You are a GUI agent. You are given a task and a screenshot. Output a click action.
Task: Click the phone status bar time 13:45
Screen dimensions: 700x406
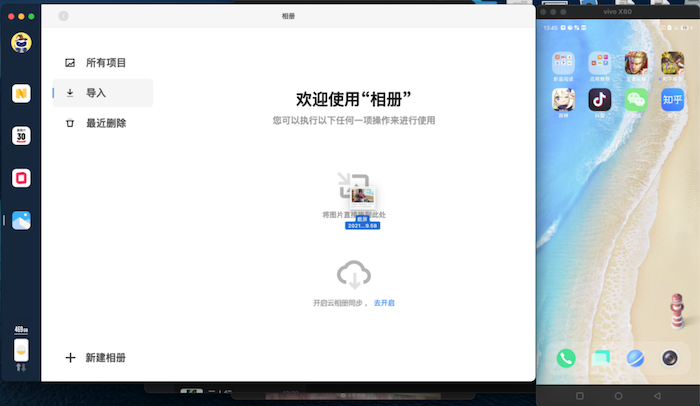[x=550, y=28]
